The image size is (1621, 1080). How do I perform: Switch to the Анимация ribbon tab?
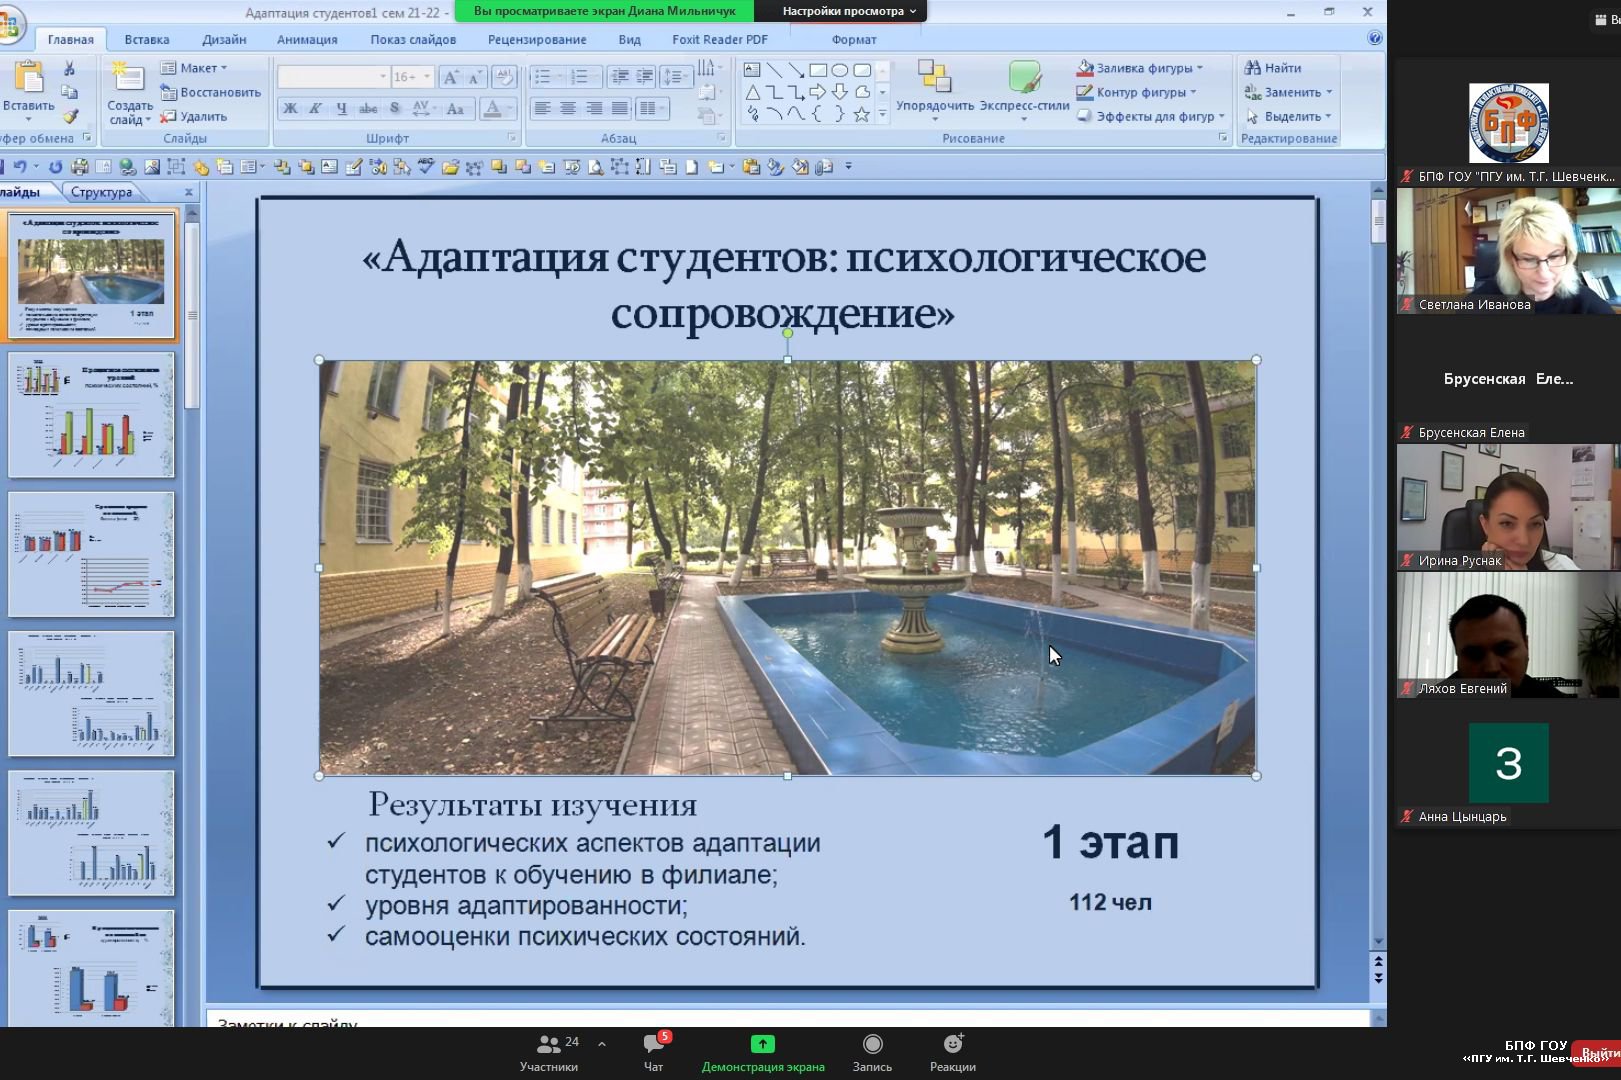click(307, 40)
